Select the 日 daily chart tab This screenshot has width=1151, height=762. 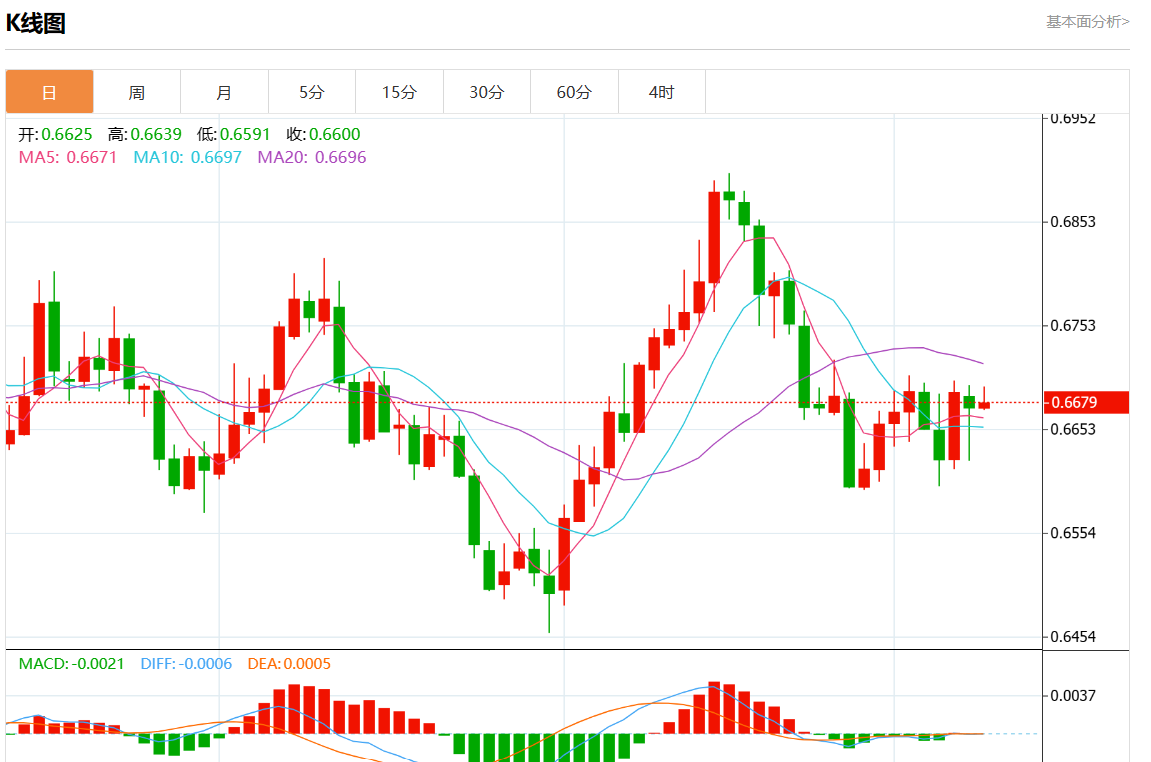[x=49, y=92]
